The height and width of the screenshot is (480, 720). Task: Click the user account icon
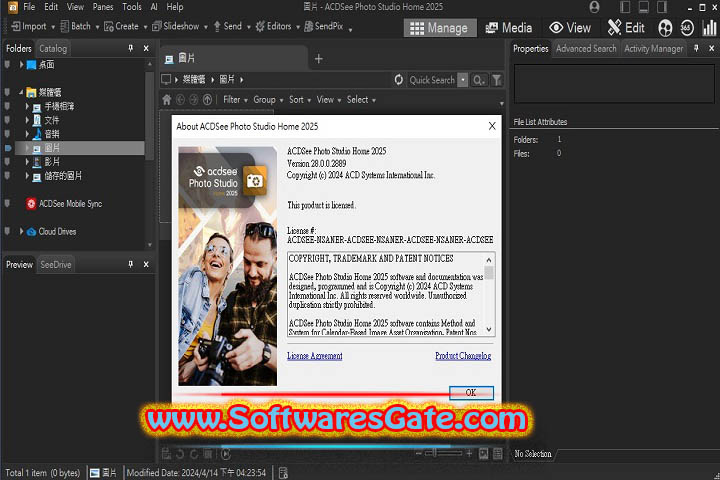coord(594,7)
